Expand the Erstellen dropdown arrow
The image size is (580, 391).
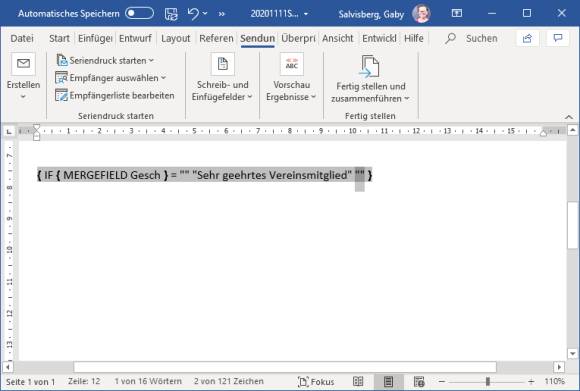coord(23,97)
